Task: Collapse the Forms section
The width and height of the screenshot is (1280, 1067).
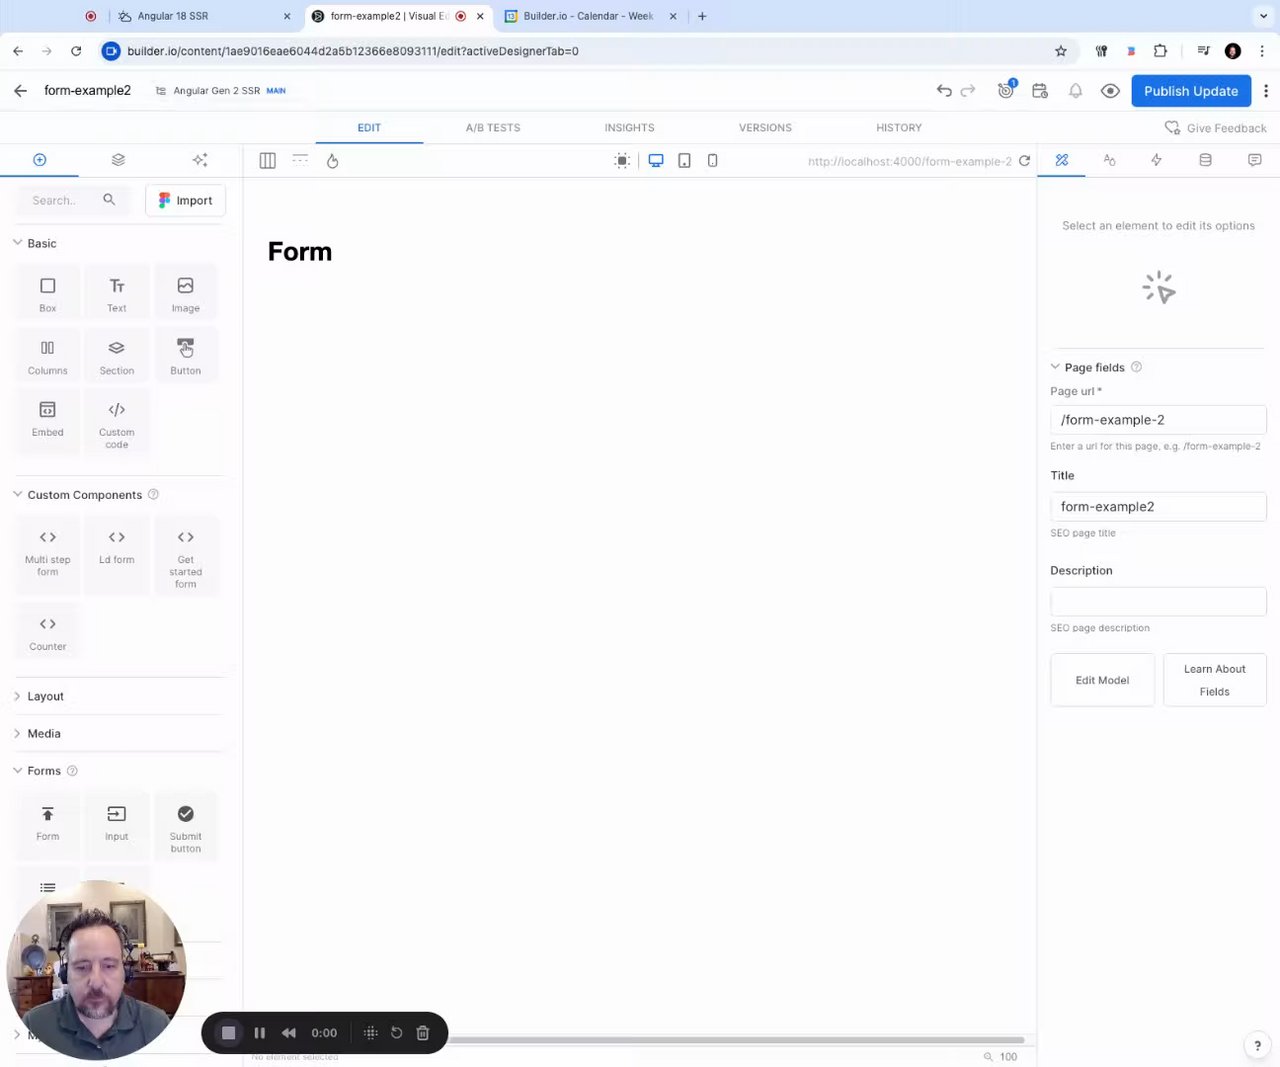Action: click(17, 770)
